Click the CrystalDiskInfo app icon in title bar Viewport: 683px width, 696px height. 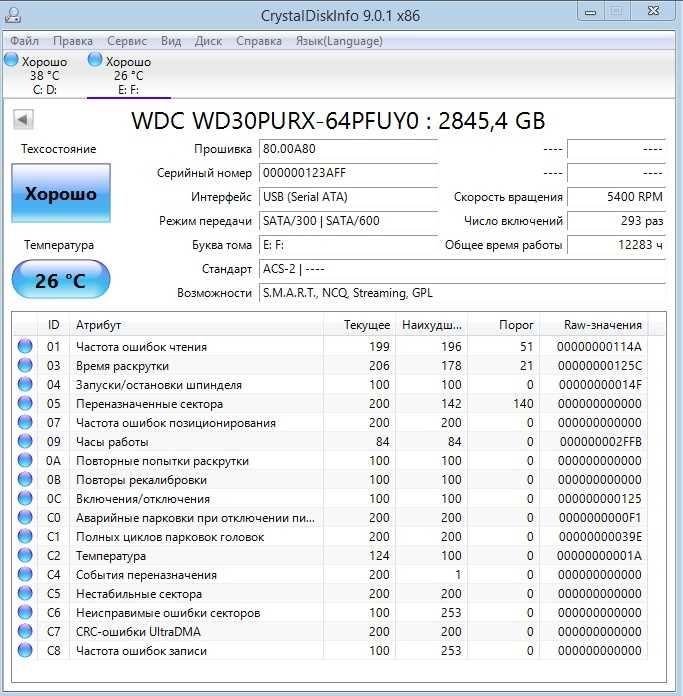coord(13,15)
